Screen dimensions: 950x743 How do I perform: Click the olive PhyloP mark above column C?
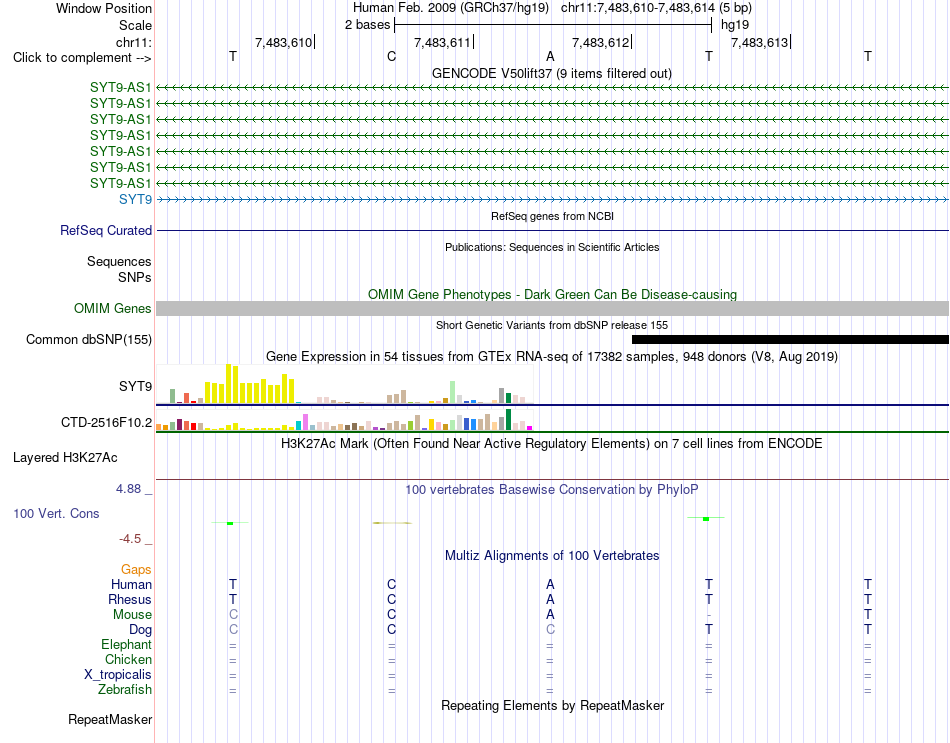[x=392, y=522]
